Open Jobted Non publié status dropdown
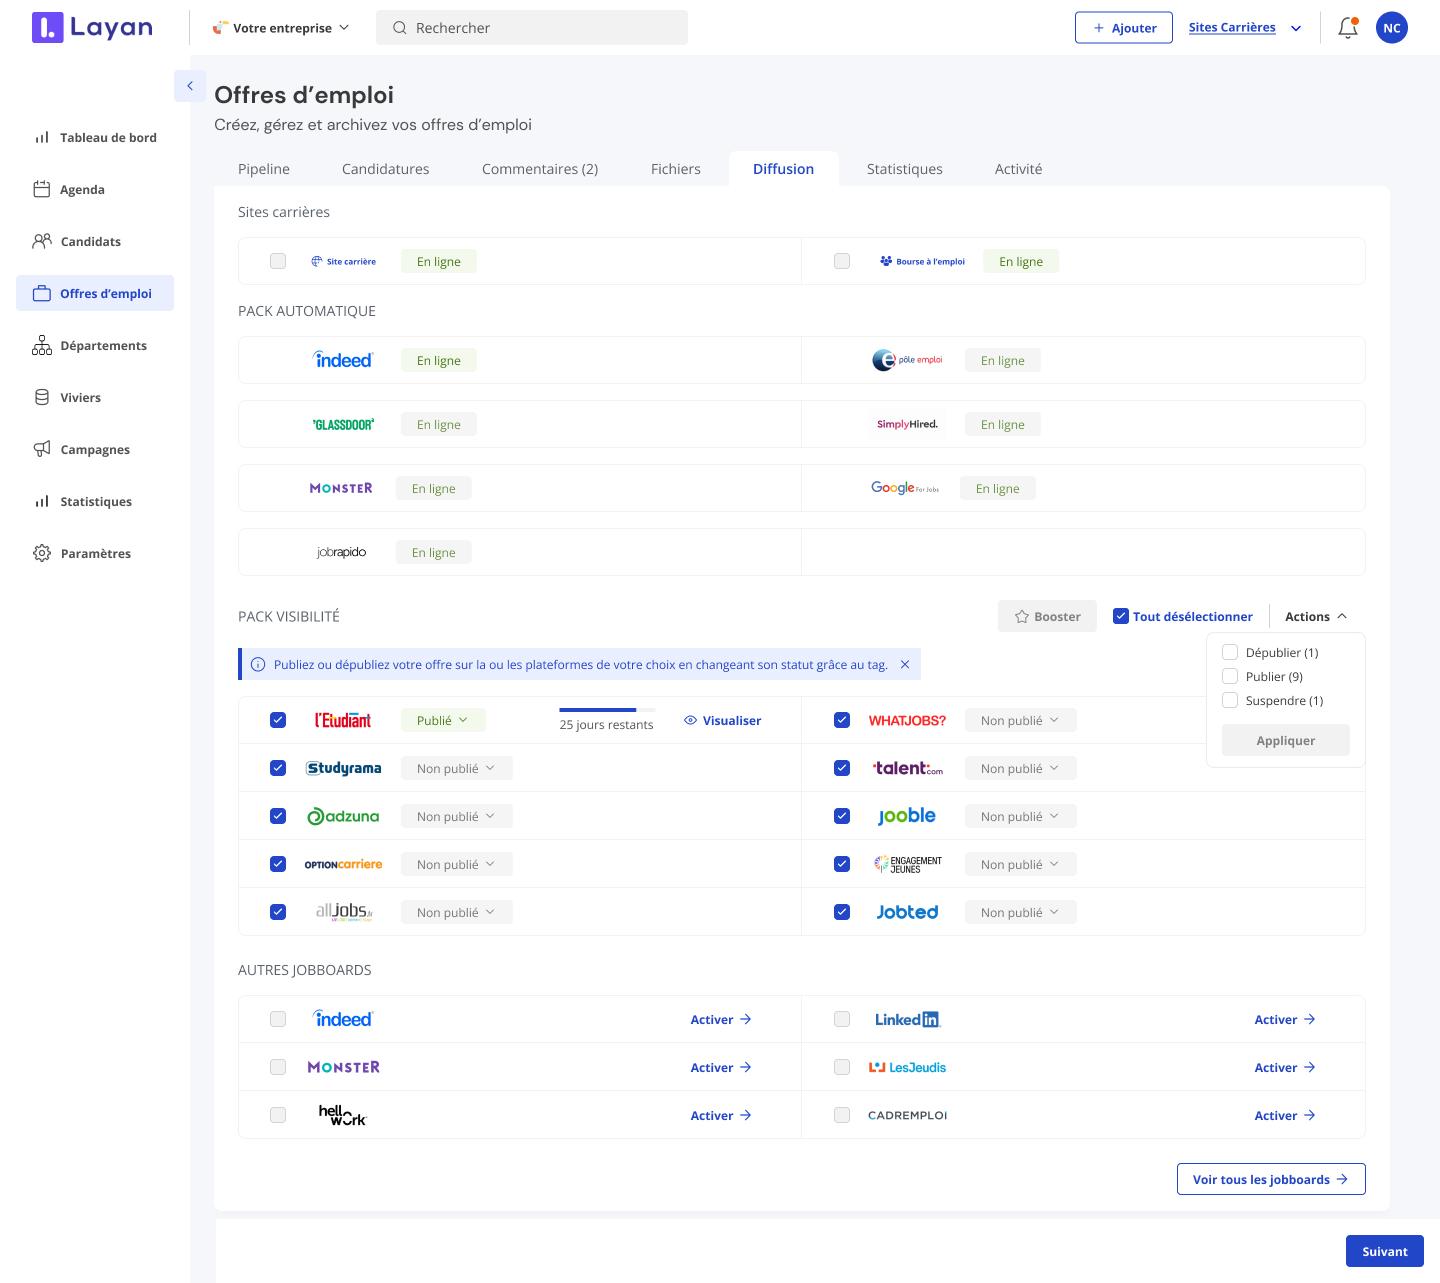 [1021, 912]
